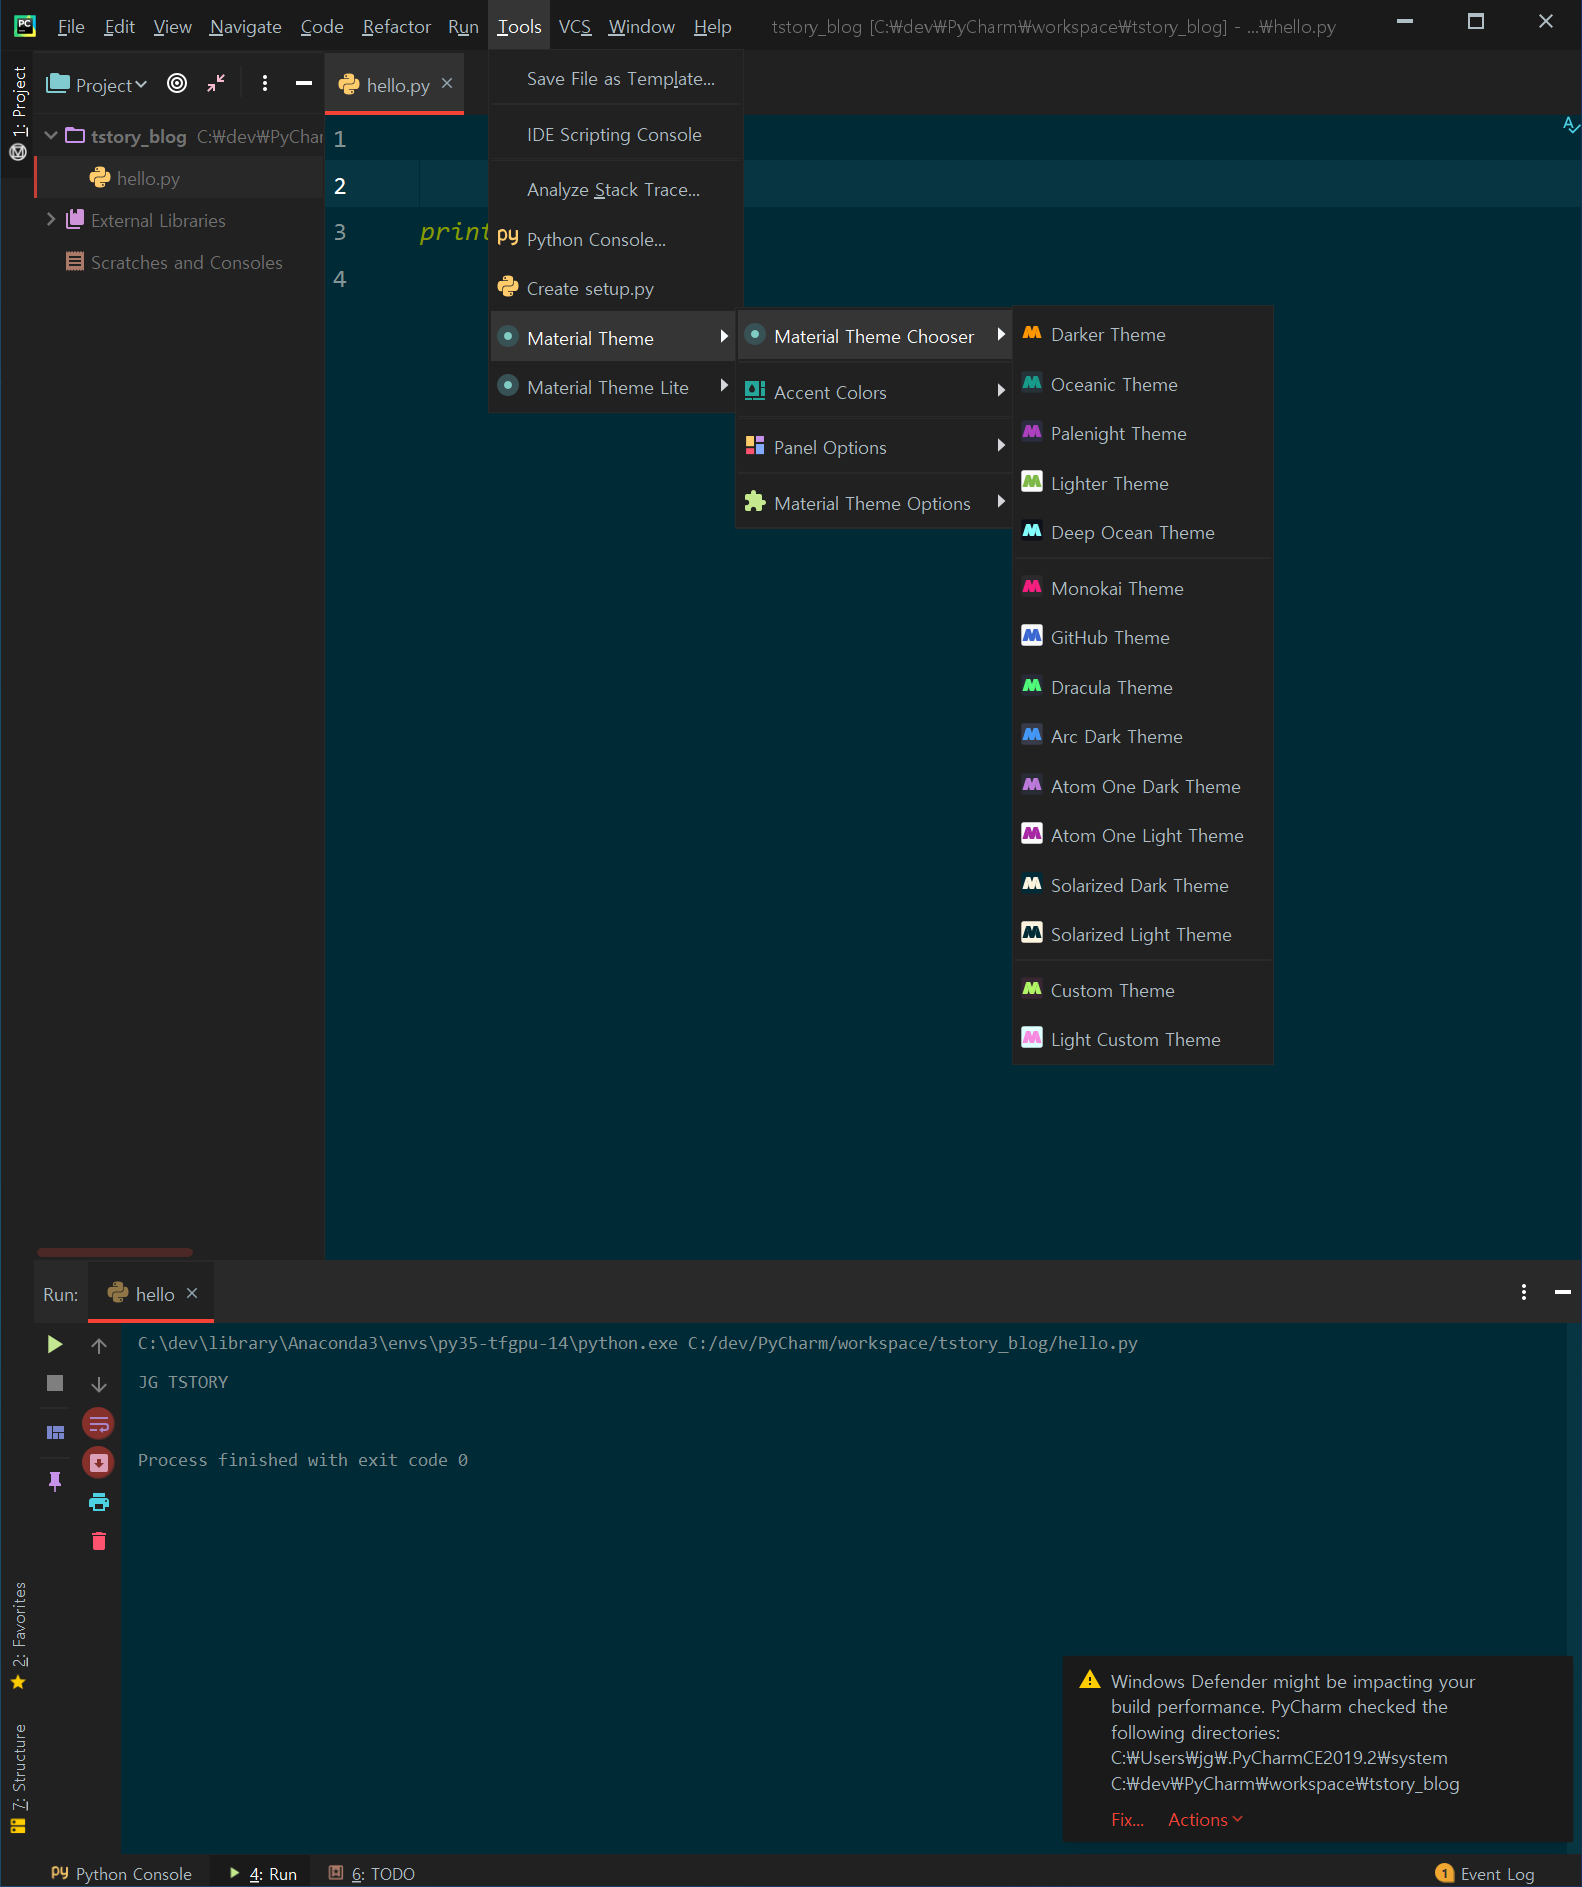
Task: Collapse all in Project panel
Action: (x=216, y=84)
